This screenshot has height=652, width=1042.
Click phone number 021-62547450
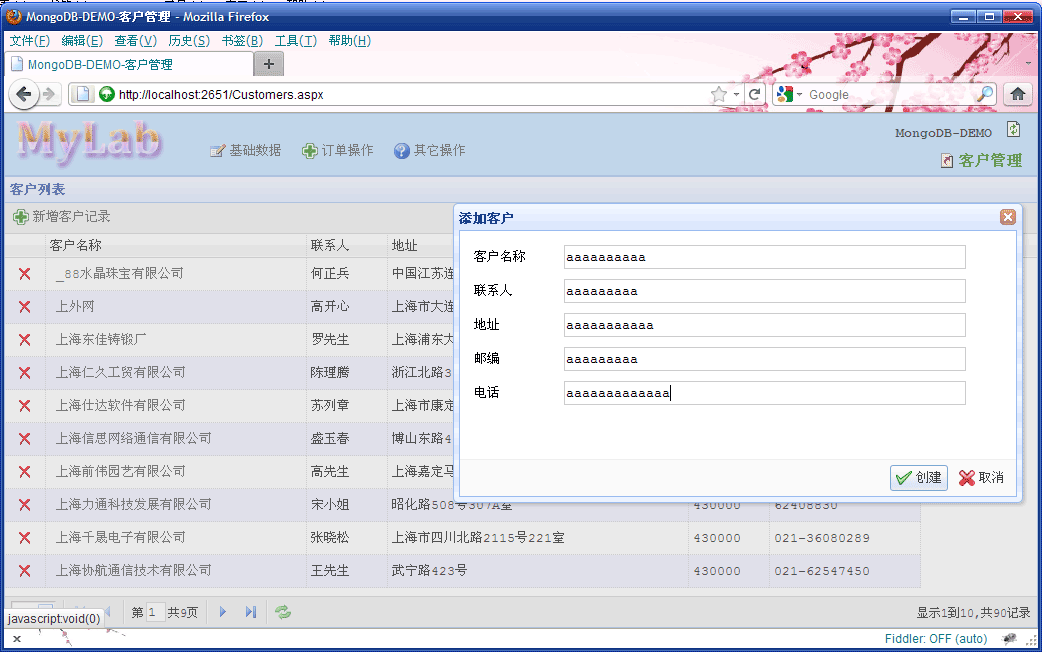[822, 570]
